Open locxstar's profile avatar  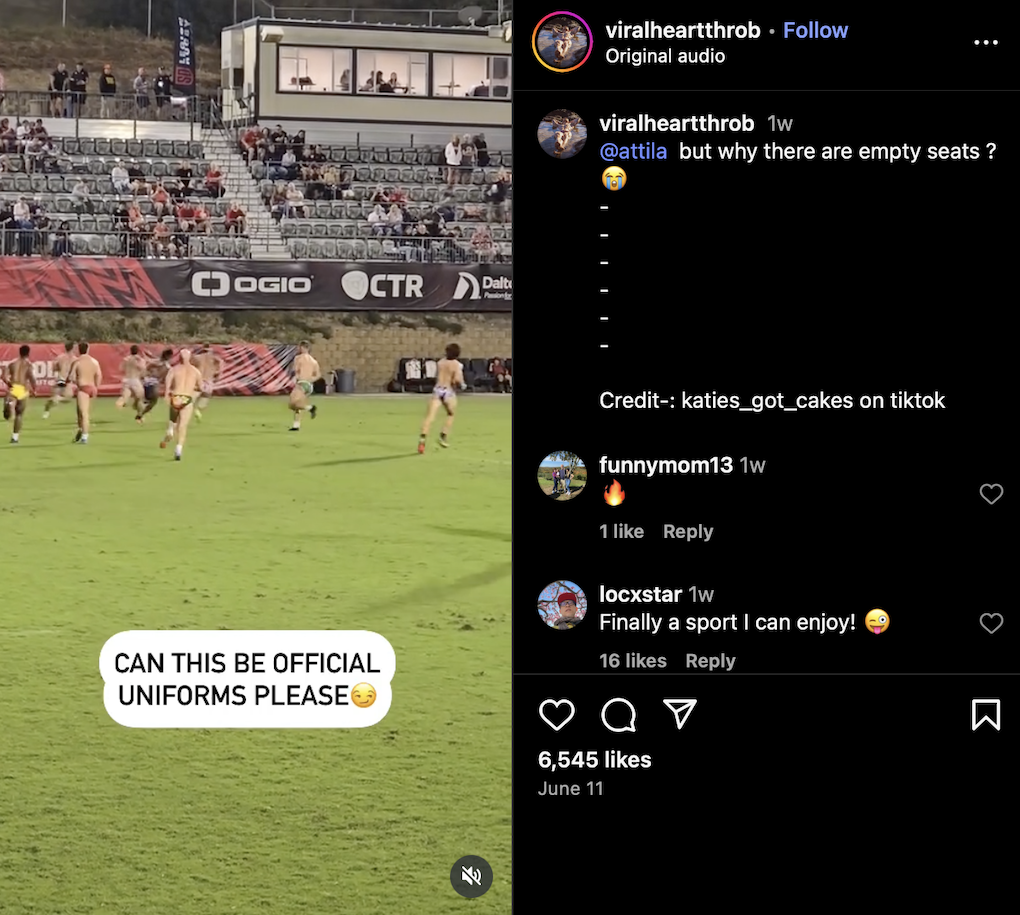[562, 605]
